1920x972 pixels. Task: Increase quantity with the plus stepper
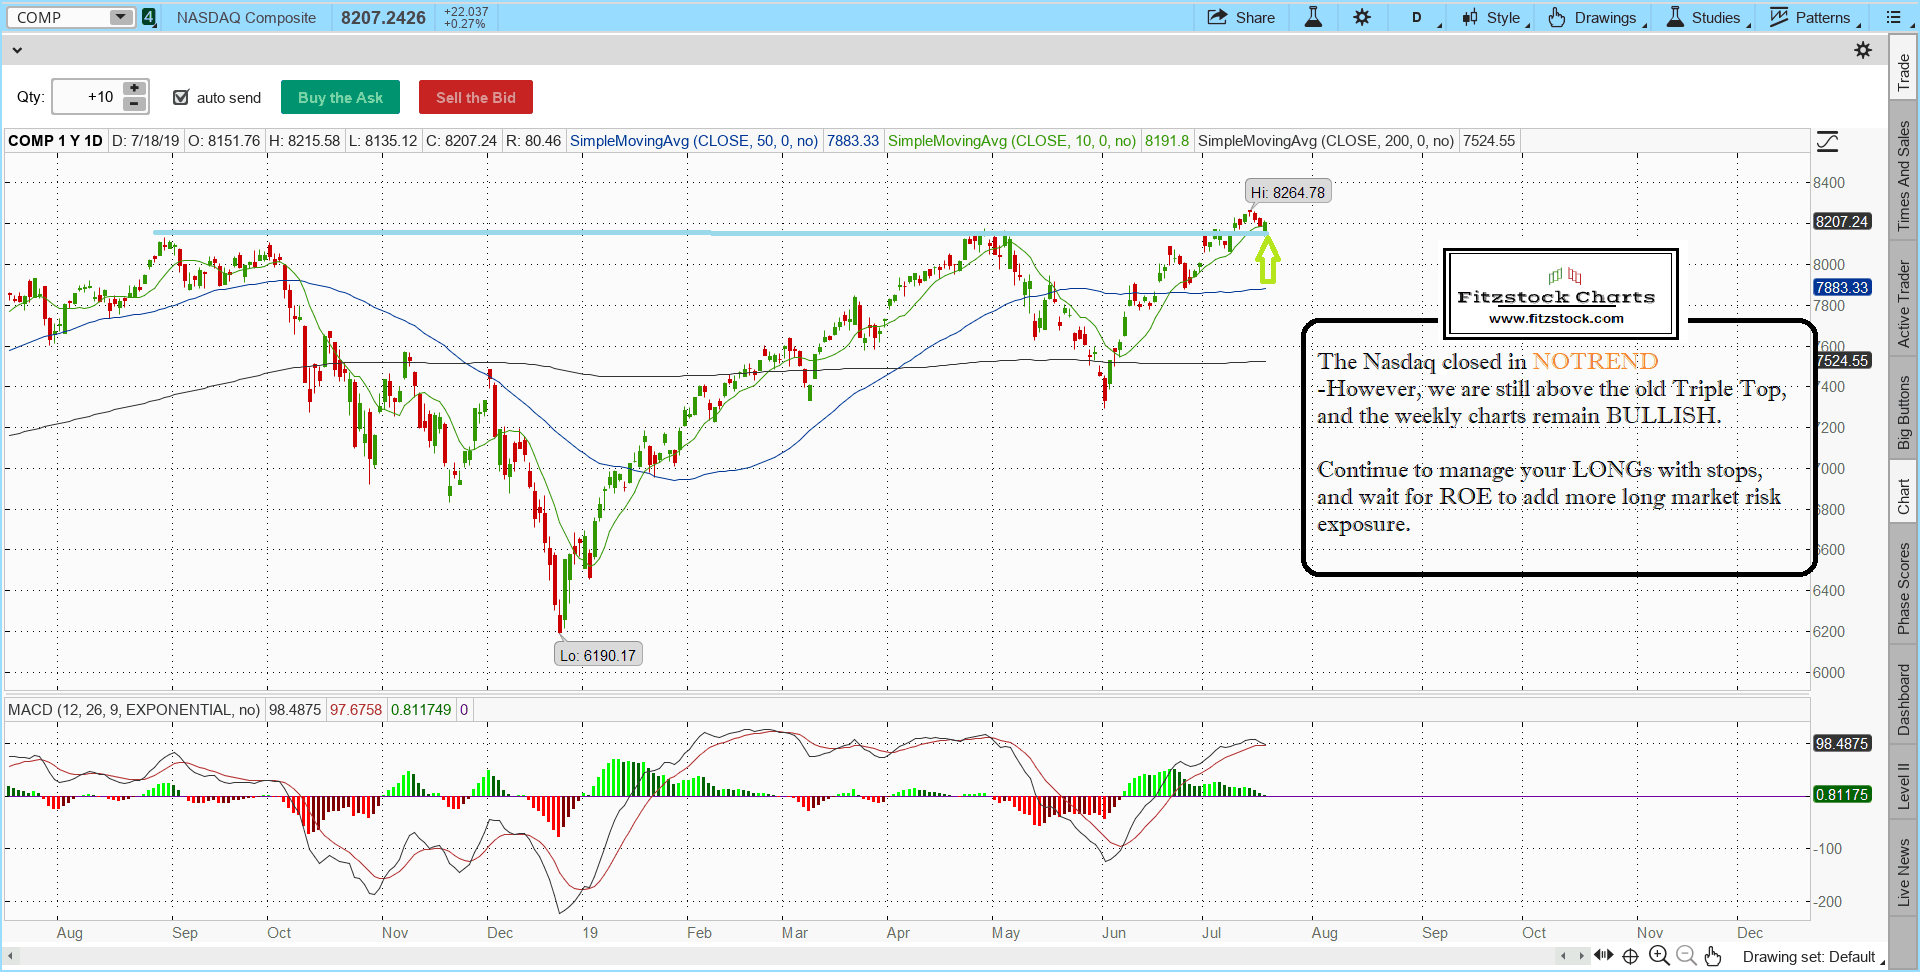pos(134,89)
